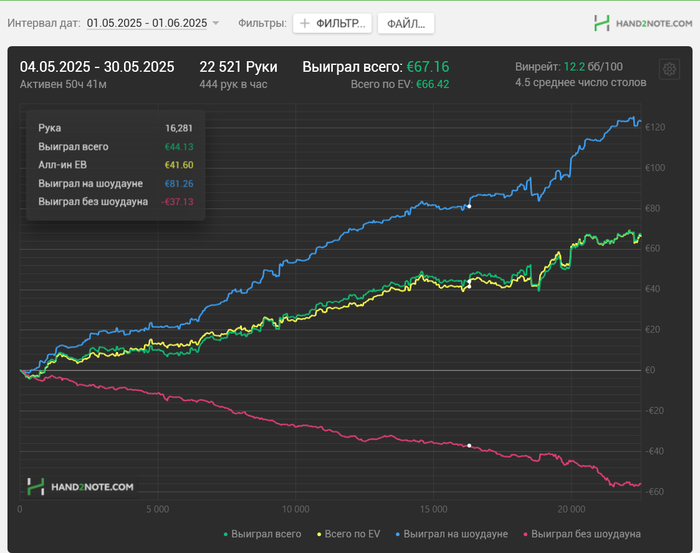
Task: Toggle the Выиграл на шоудауне legend series
Action: point(452,534)
